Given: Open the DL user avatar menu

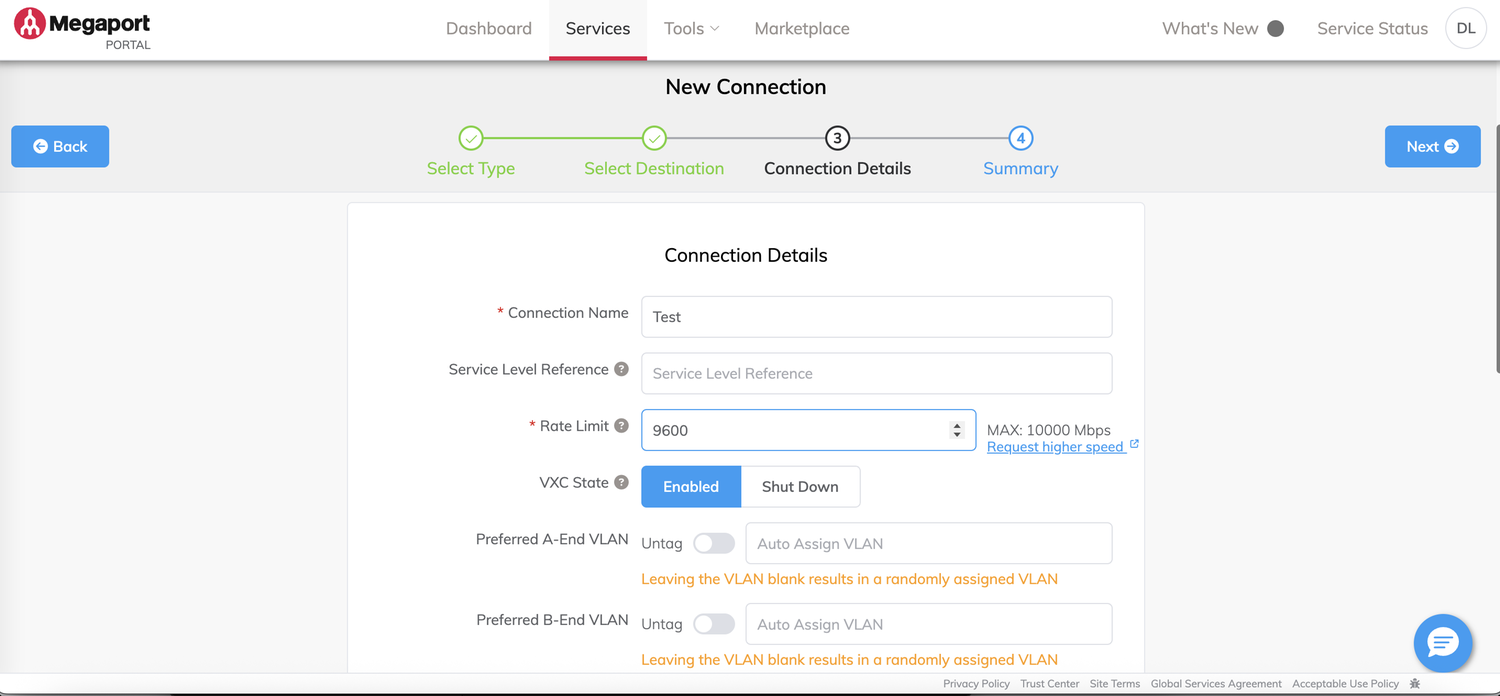Looking at the screenshot, I should (1466, 29).
